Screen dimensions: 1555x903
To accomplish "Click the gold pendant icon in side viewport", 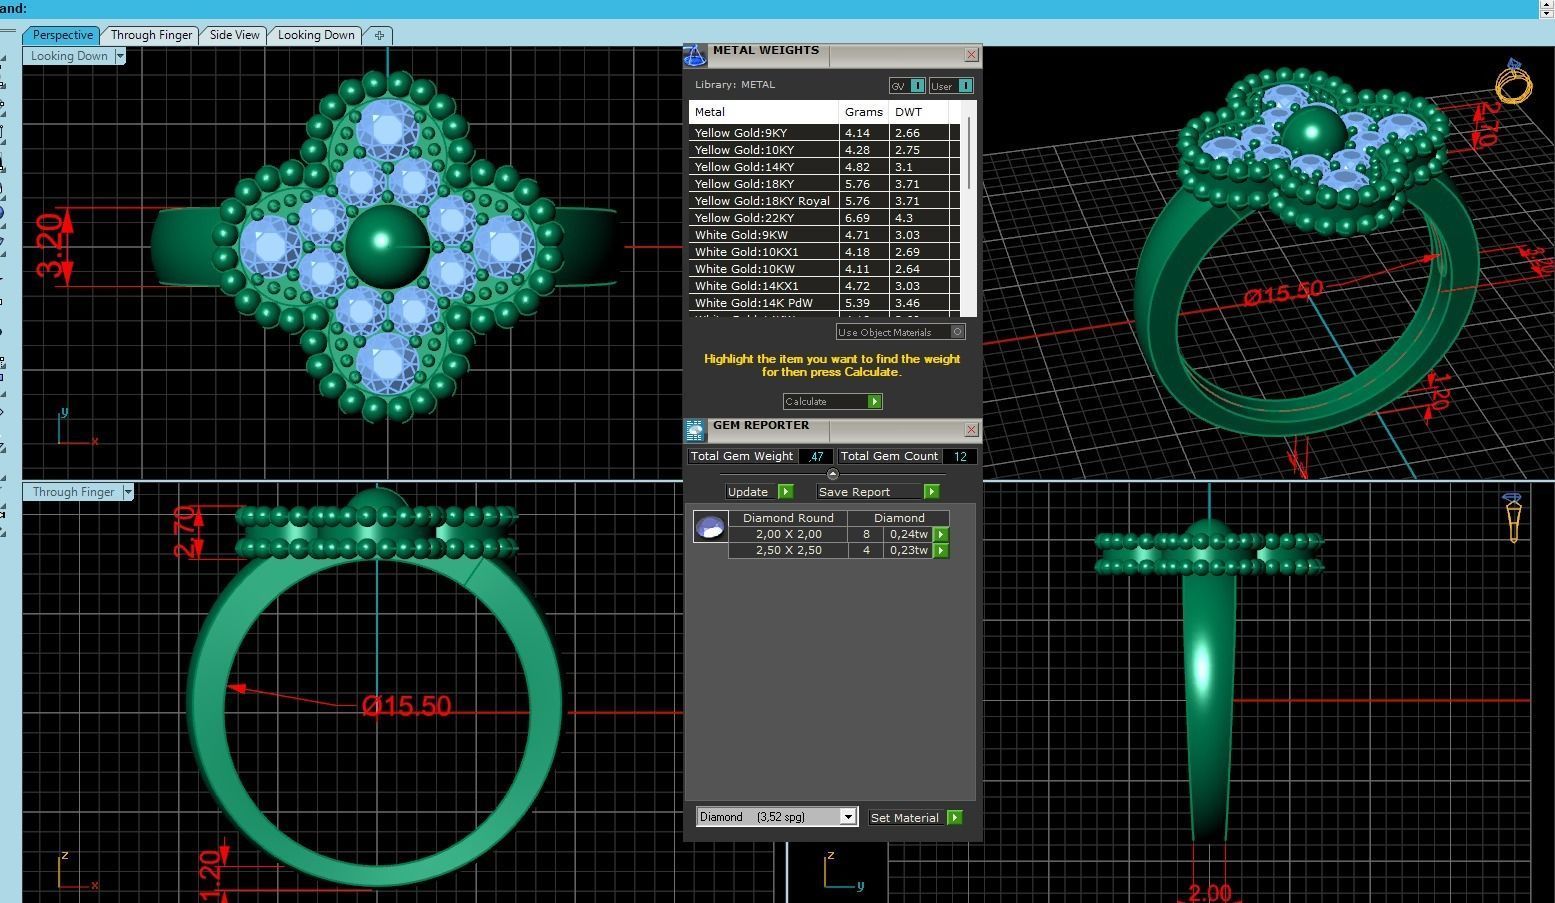I will coord(1513,517).
